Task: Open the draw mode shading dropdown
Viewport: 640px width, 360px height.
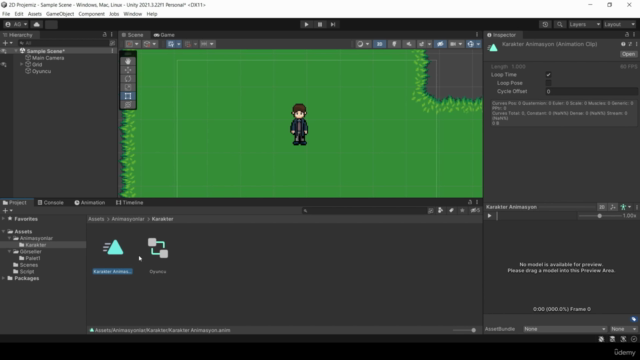Action: coord(362,44)
